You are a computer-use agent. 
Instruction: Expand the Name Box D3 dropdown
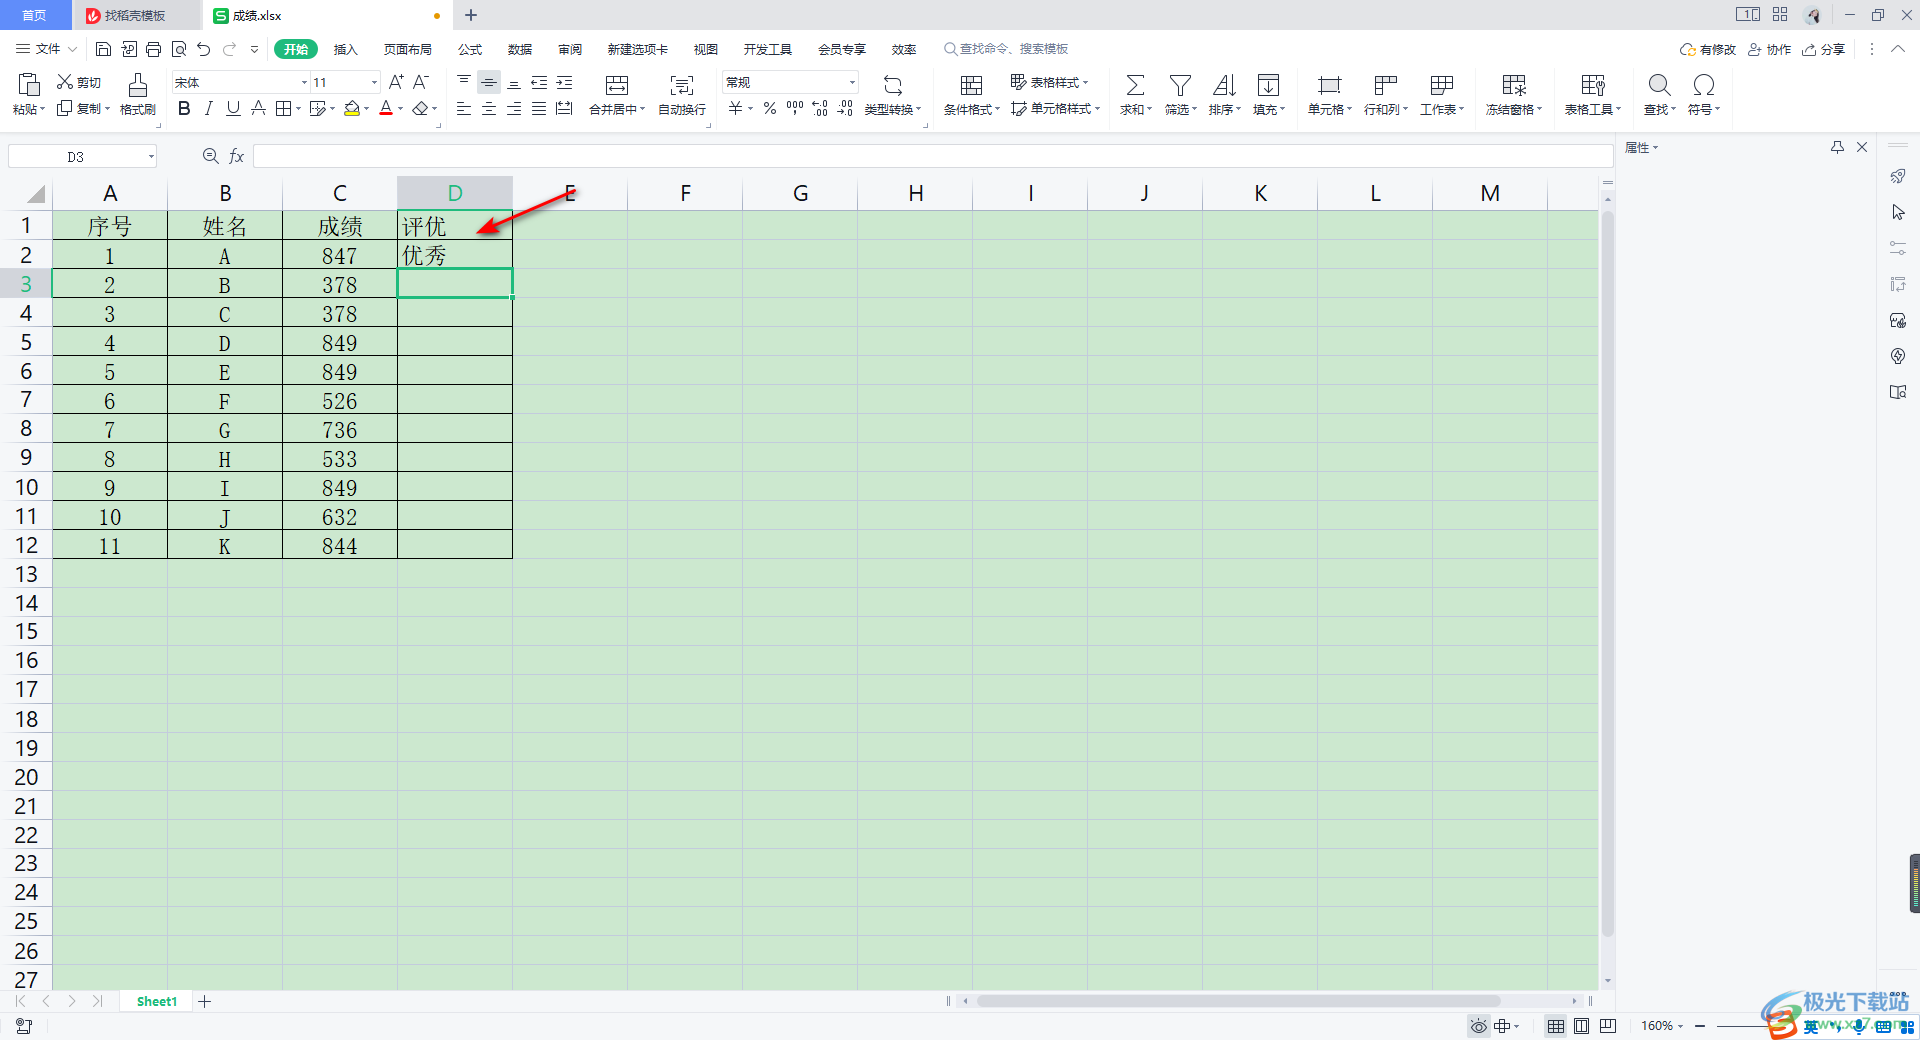(x=151, y=156)
